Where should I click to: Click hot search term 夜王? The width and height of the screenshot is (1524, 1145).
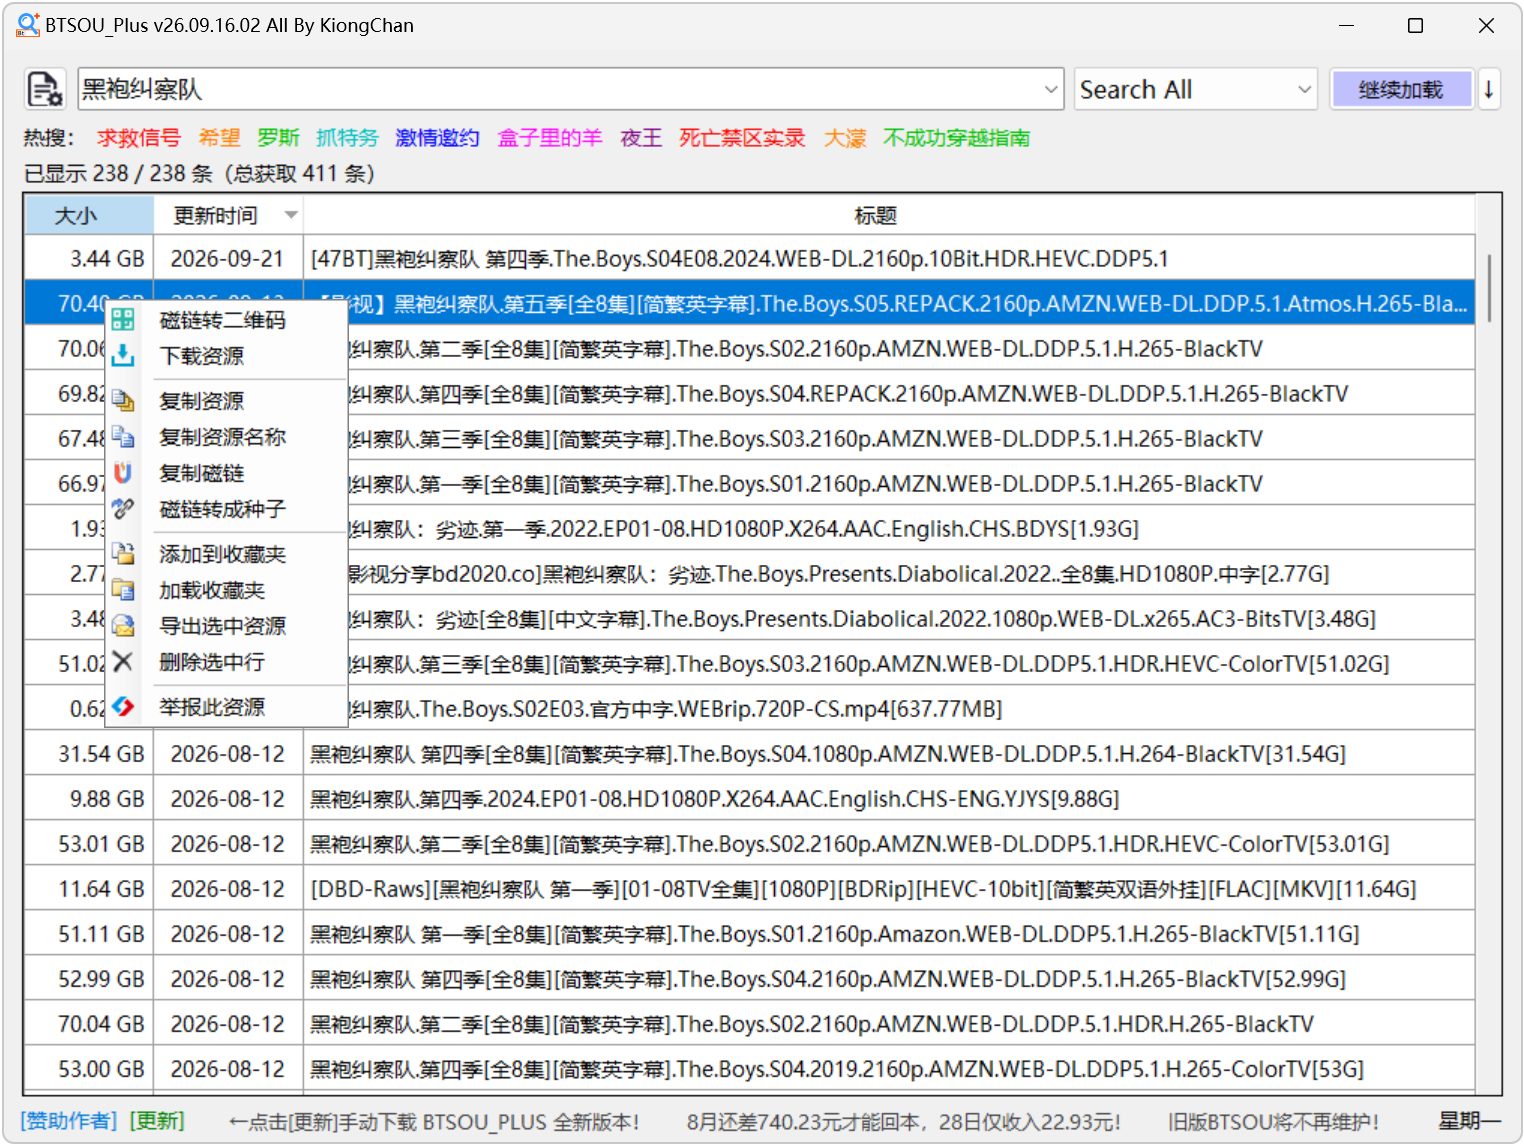(x=641, y=138)
